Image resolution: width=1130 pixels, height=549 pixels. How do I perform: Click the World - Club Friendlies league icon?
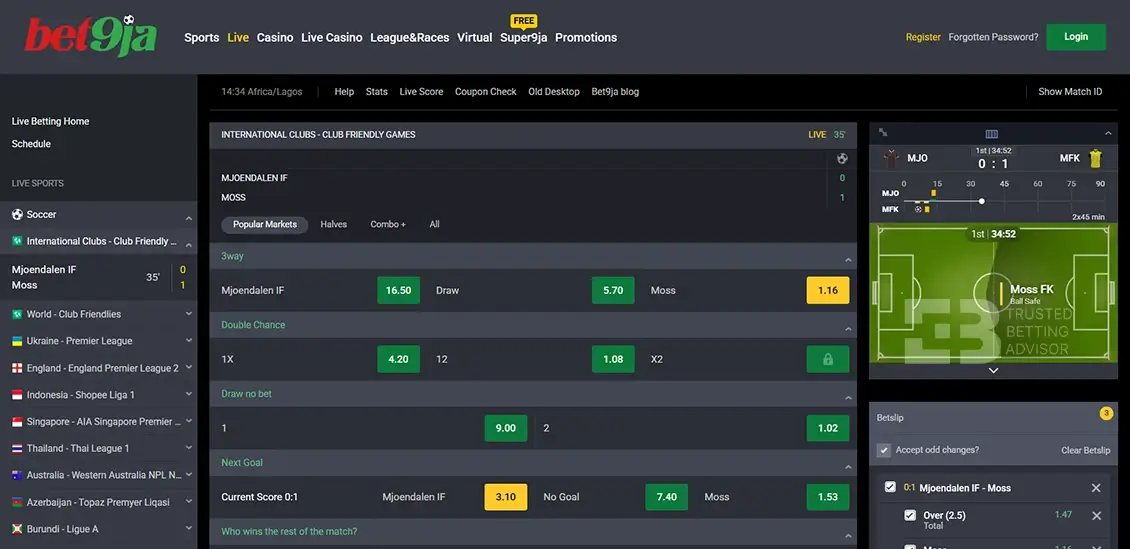(x=17, y=314)
